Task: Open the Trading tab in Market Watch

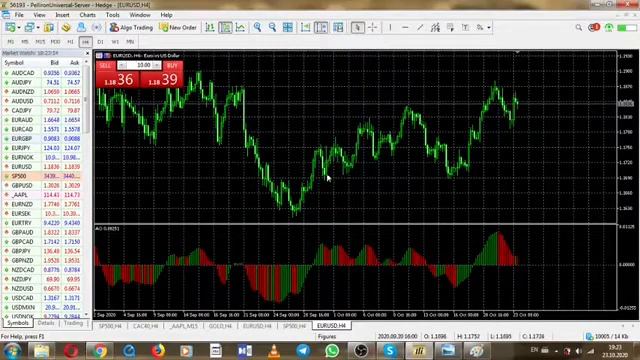Action: click(x=73, y=323)
